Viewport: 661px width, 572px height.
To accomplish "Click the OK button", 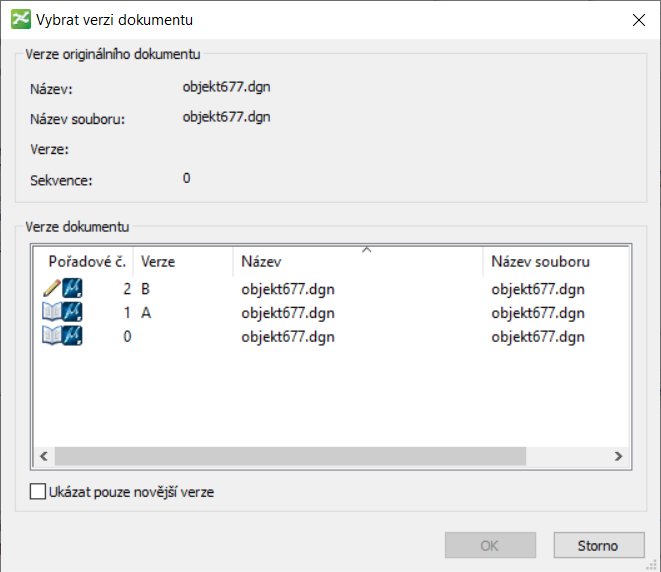I will 489,546.
